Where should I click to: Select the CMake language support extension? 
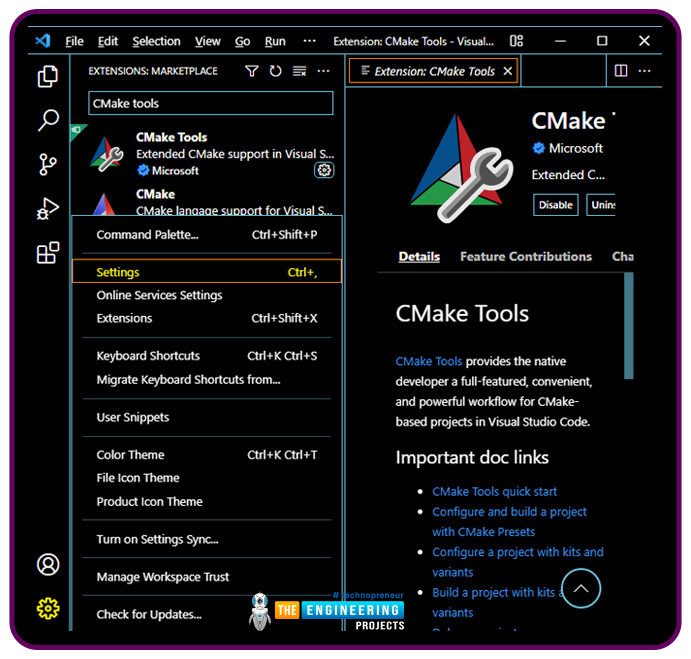point(207,201)
